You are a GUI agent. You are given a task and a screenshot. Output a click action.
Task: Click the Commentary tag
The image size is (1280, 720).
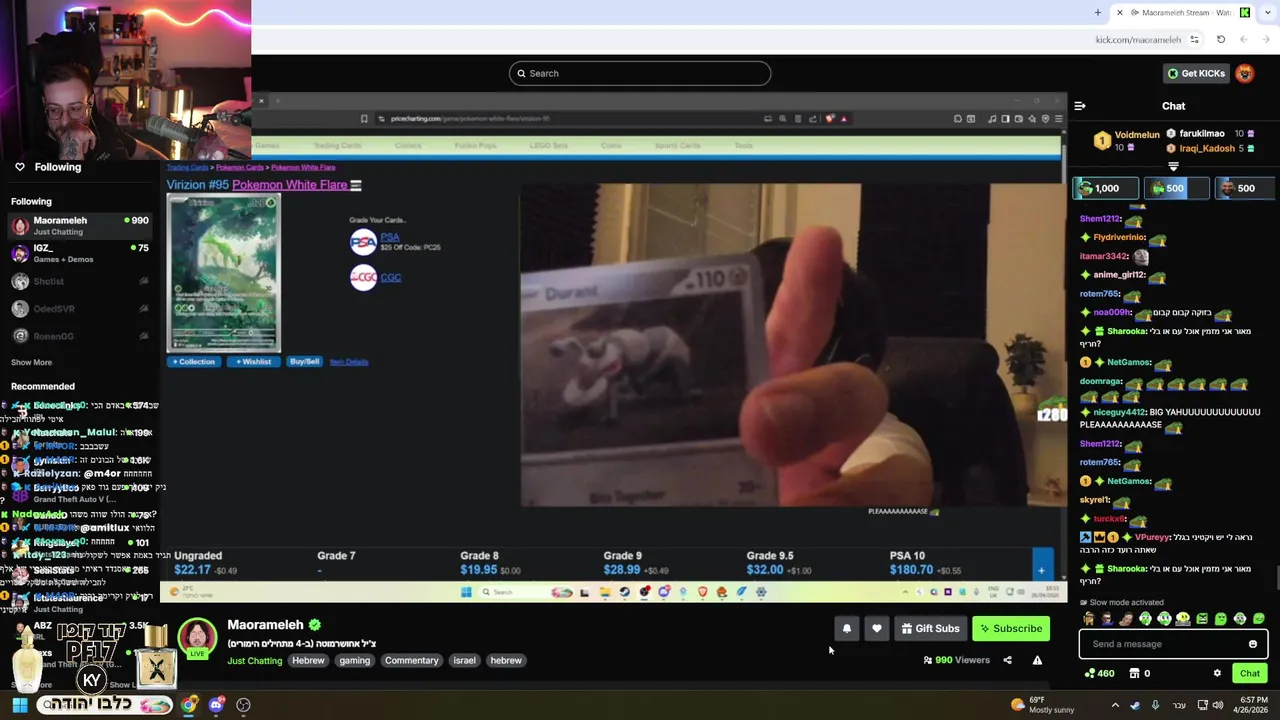pos(411,660)
